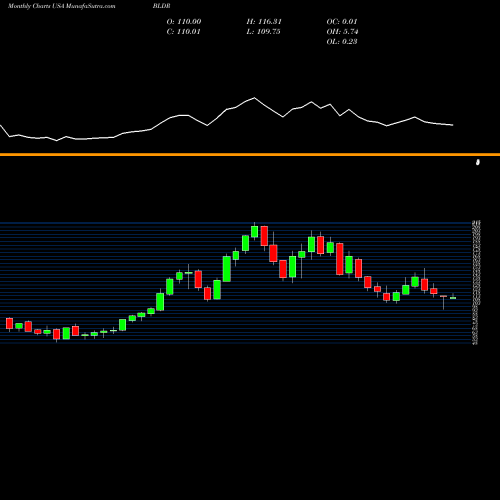This screenshot has height=500, width=500.
Task: Click the BLDR ticker symbol label
Action: pyautogui.click(x=161, y=6)
